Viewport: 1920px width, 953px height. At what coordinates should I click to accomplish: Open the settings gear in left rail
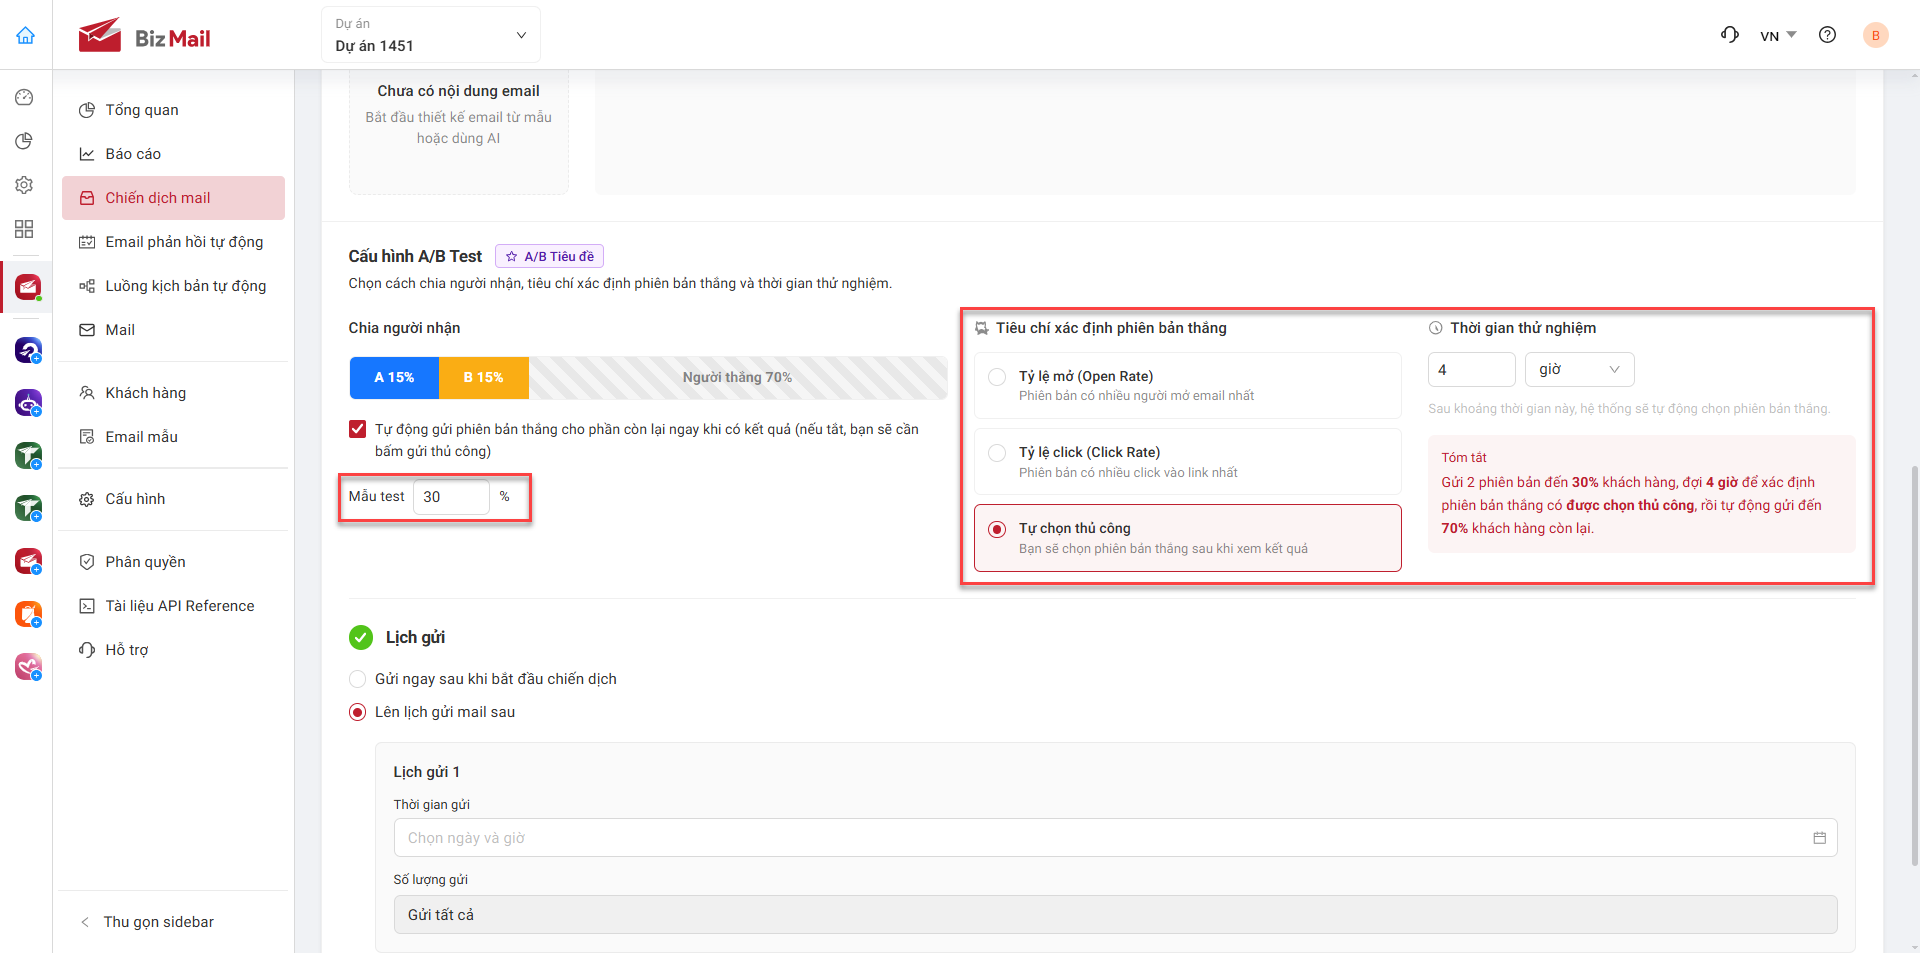[25, 185]
